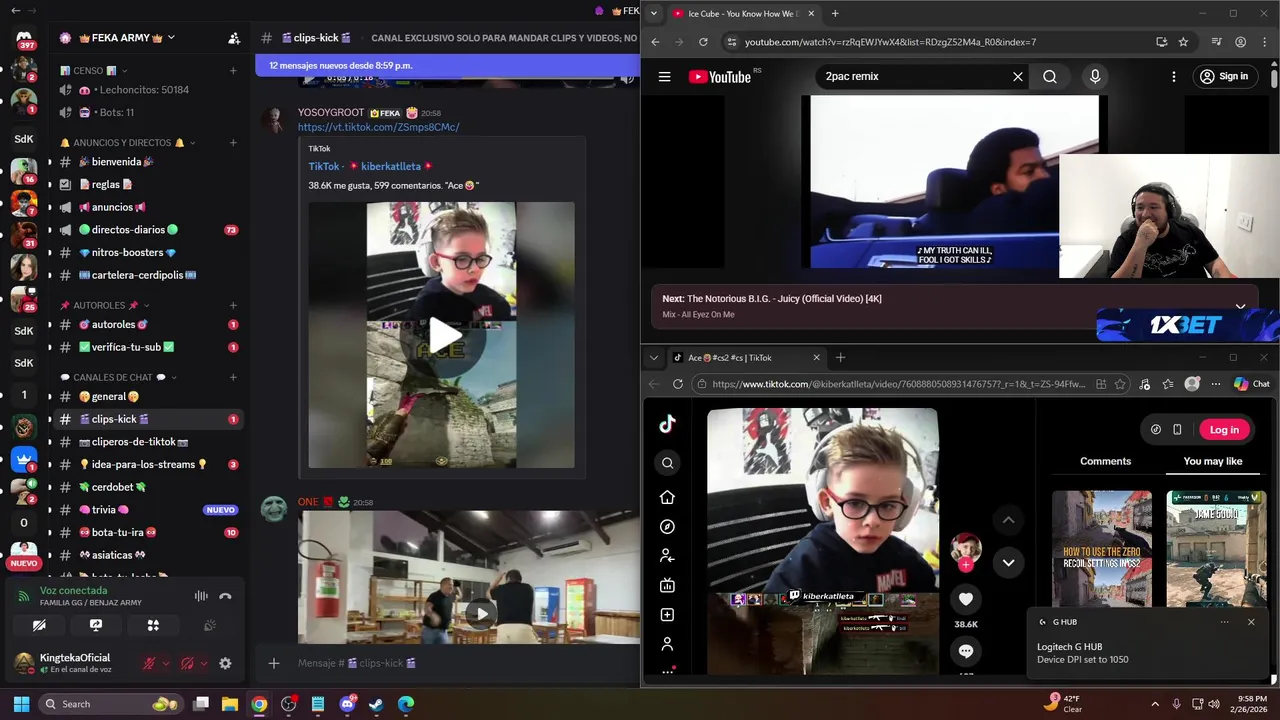Click the YouTube logo home link
Image resolution: width=1280 pixels, height=720 pixels.
pyautogui.click(x=720, y=77)
